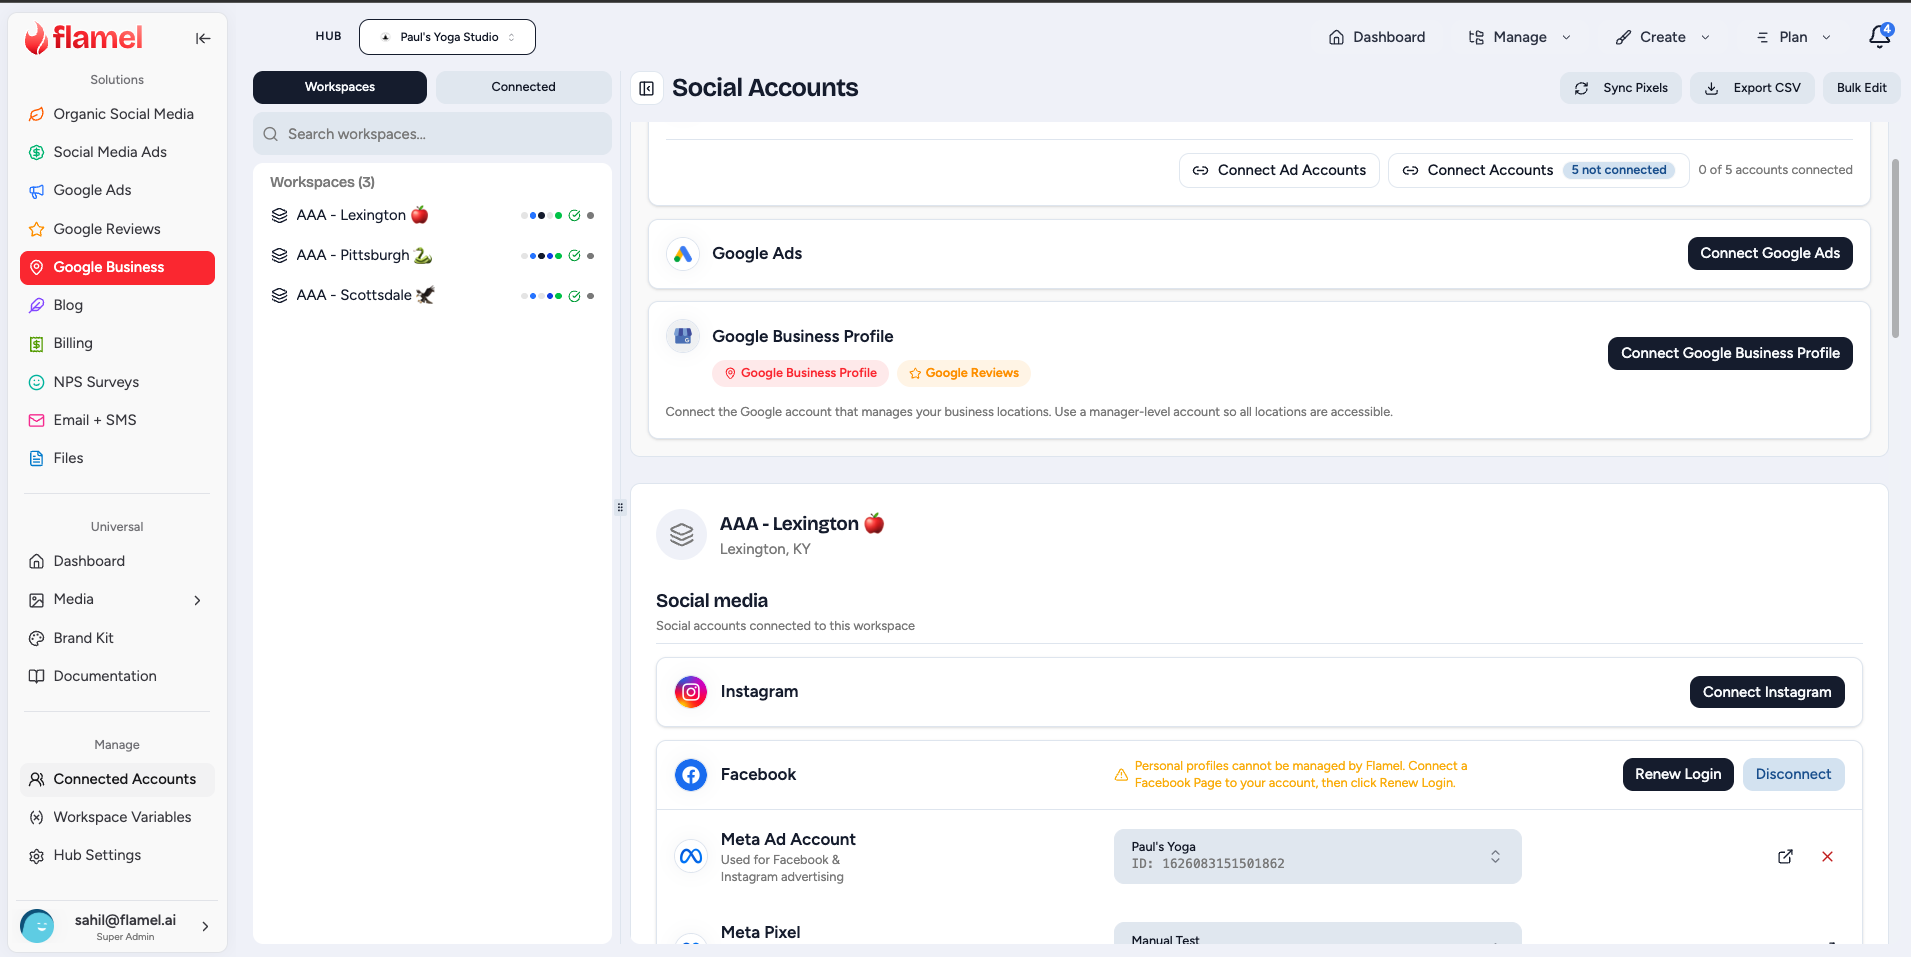The image size is (1911, 957).
Task: Select AAA - Pittsburgh workspace
Action: tap(432, 255)
